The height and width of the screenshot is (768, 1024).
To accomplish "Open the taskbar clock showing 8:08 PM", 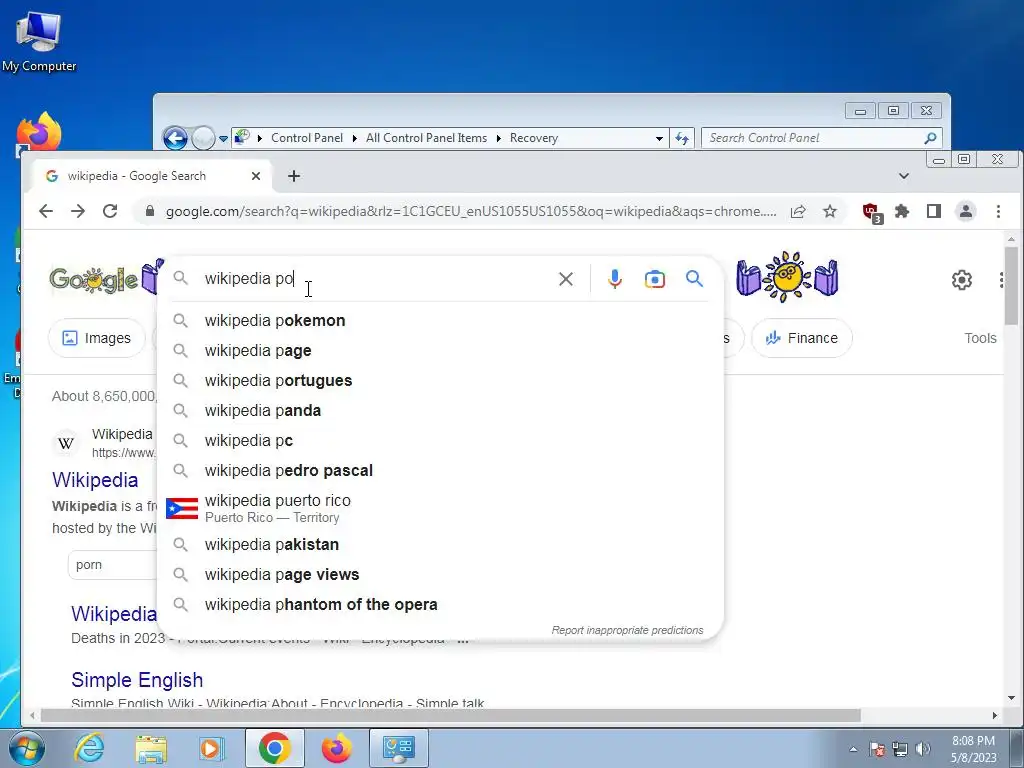I will 973,749.
